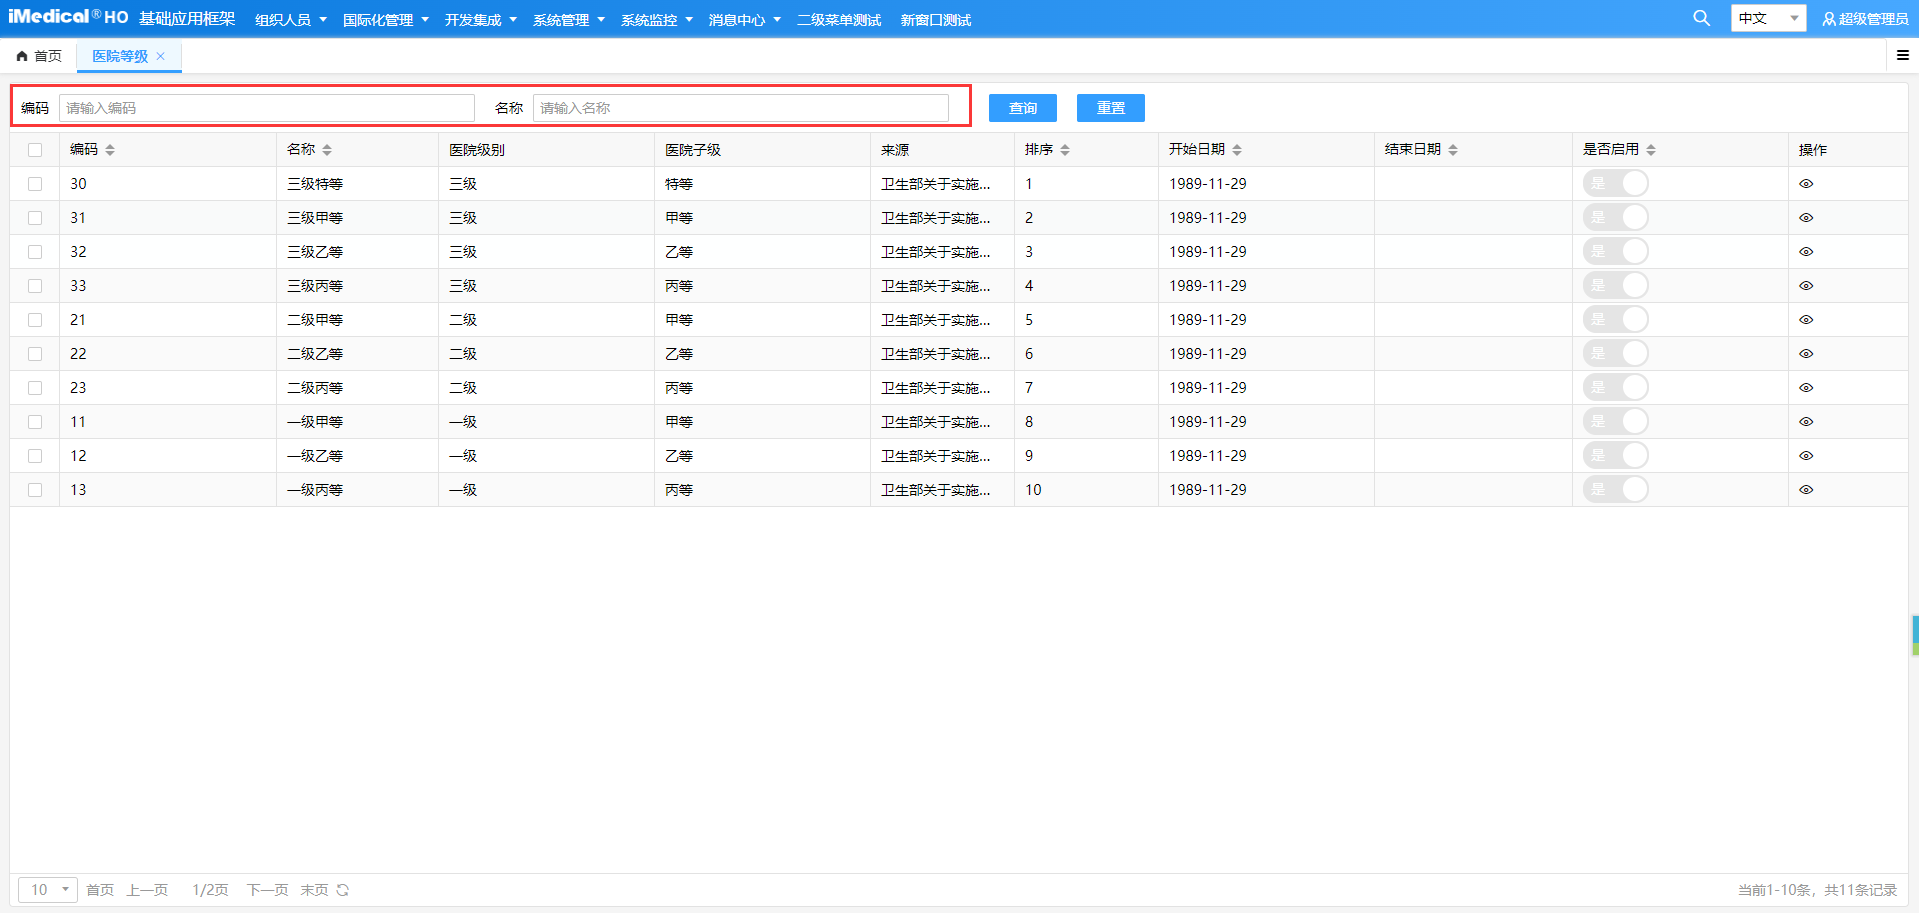Screen dimensions: 1919x913
Task: Click the search magnifier icon in header
Action: pos(1700,18)
